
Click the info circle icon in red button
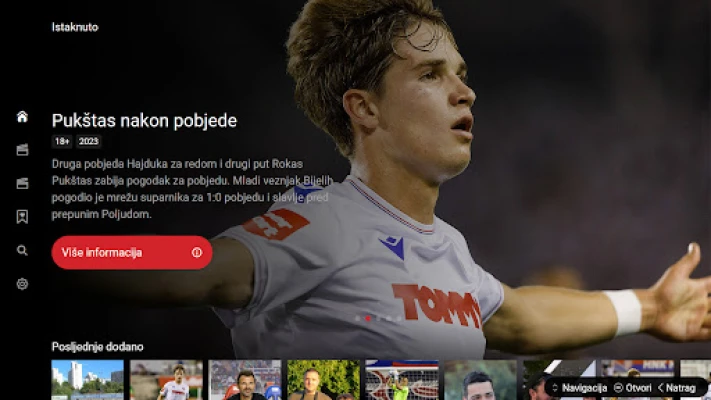197,253
